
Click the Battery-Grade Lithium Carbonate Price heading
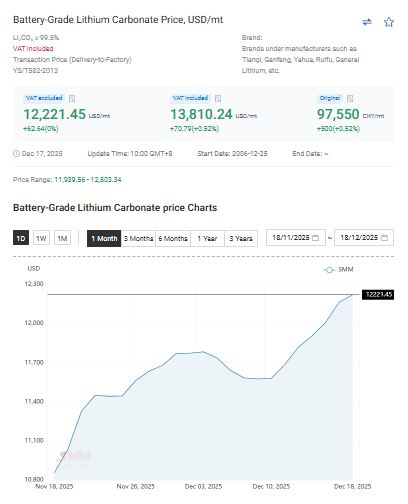click(118, 20)
